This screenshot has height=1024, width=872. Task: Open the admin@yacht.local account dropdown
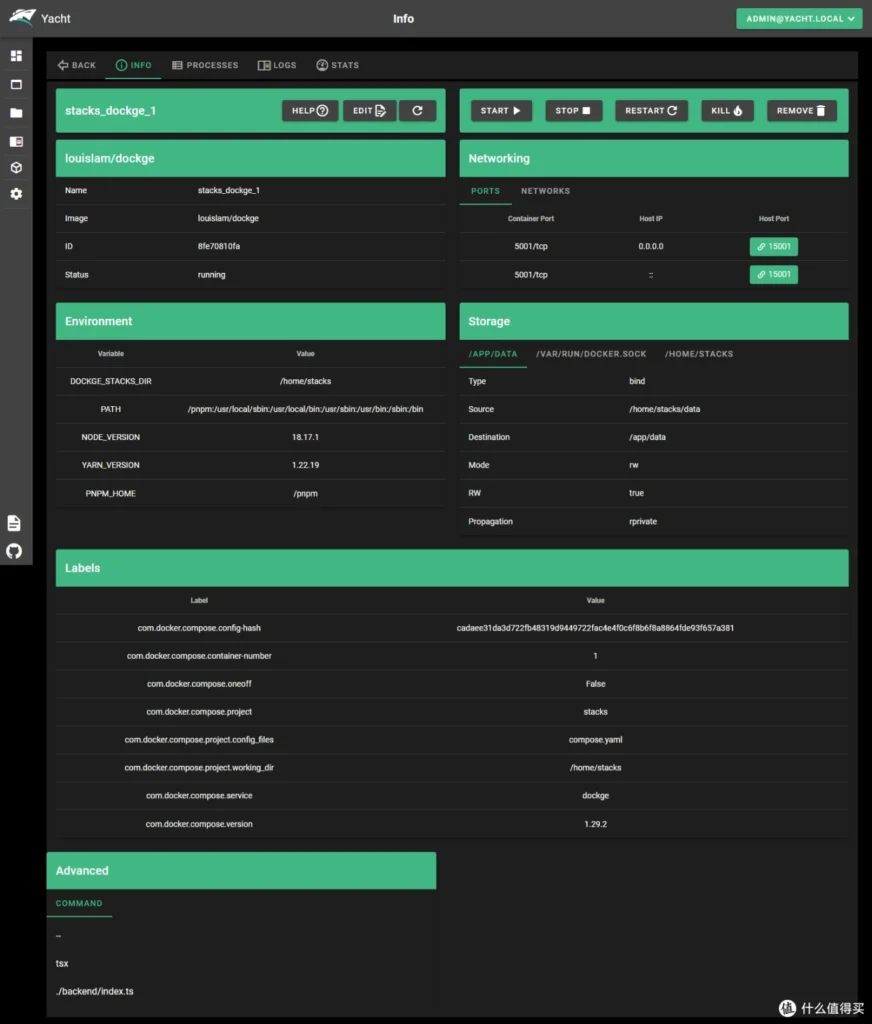click(798, 19)
